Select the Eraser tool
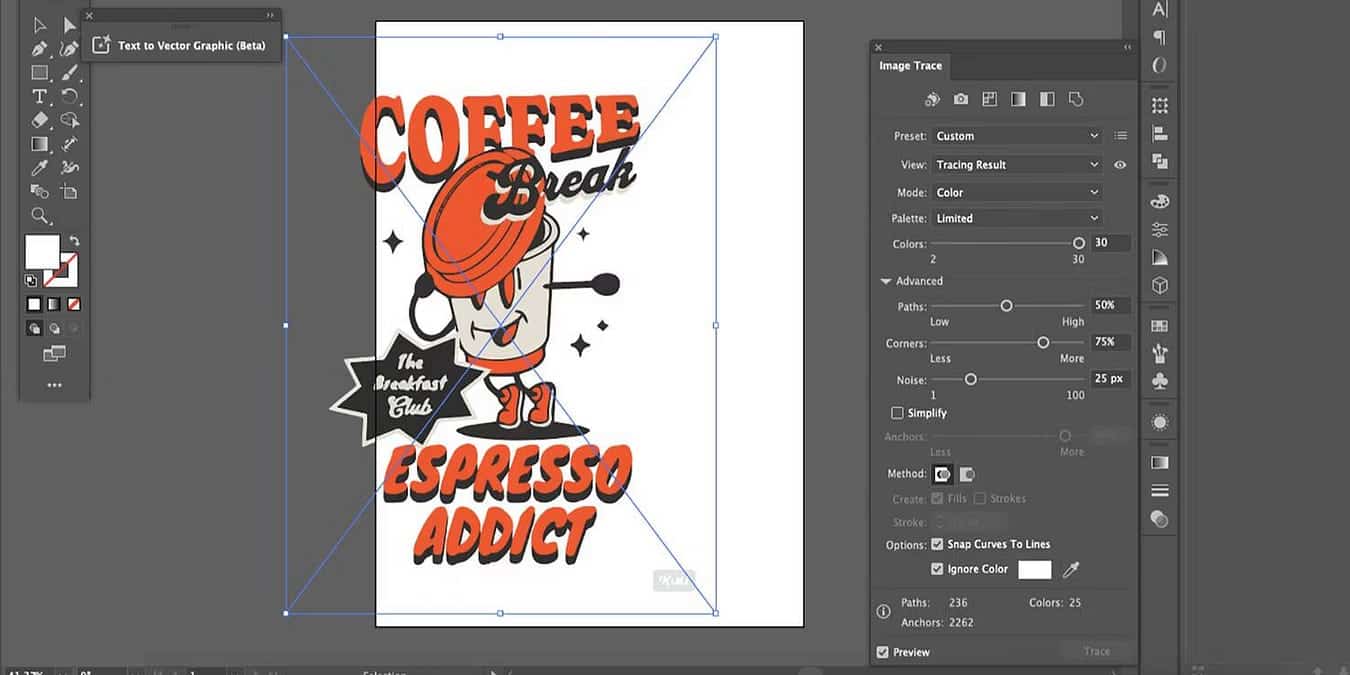 pyautogui.click(x=39, y=120)
